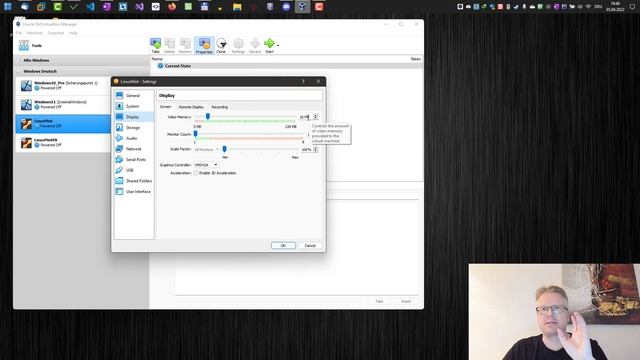The height and width of the screenshot is (360, 640).
Task: Open Machine menu in VirtualBox Manager
Action: pos(35,33)
